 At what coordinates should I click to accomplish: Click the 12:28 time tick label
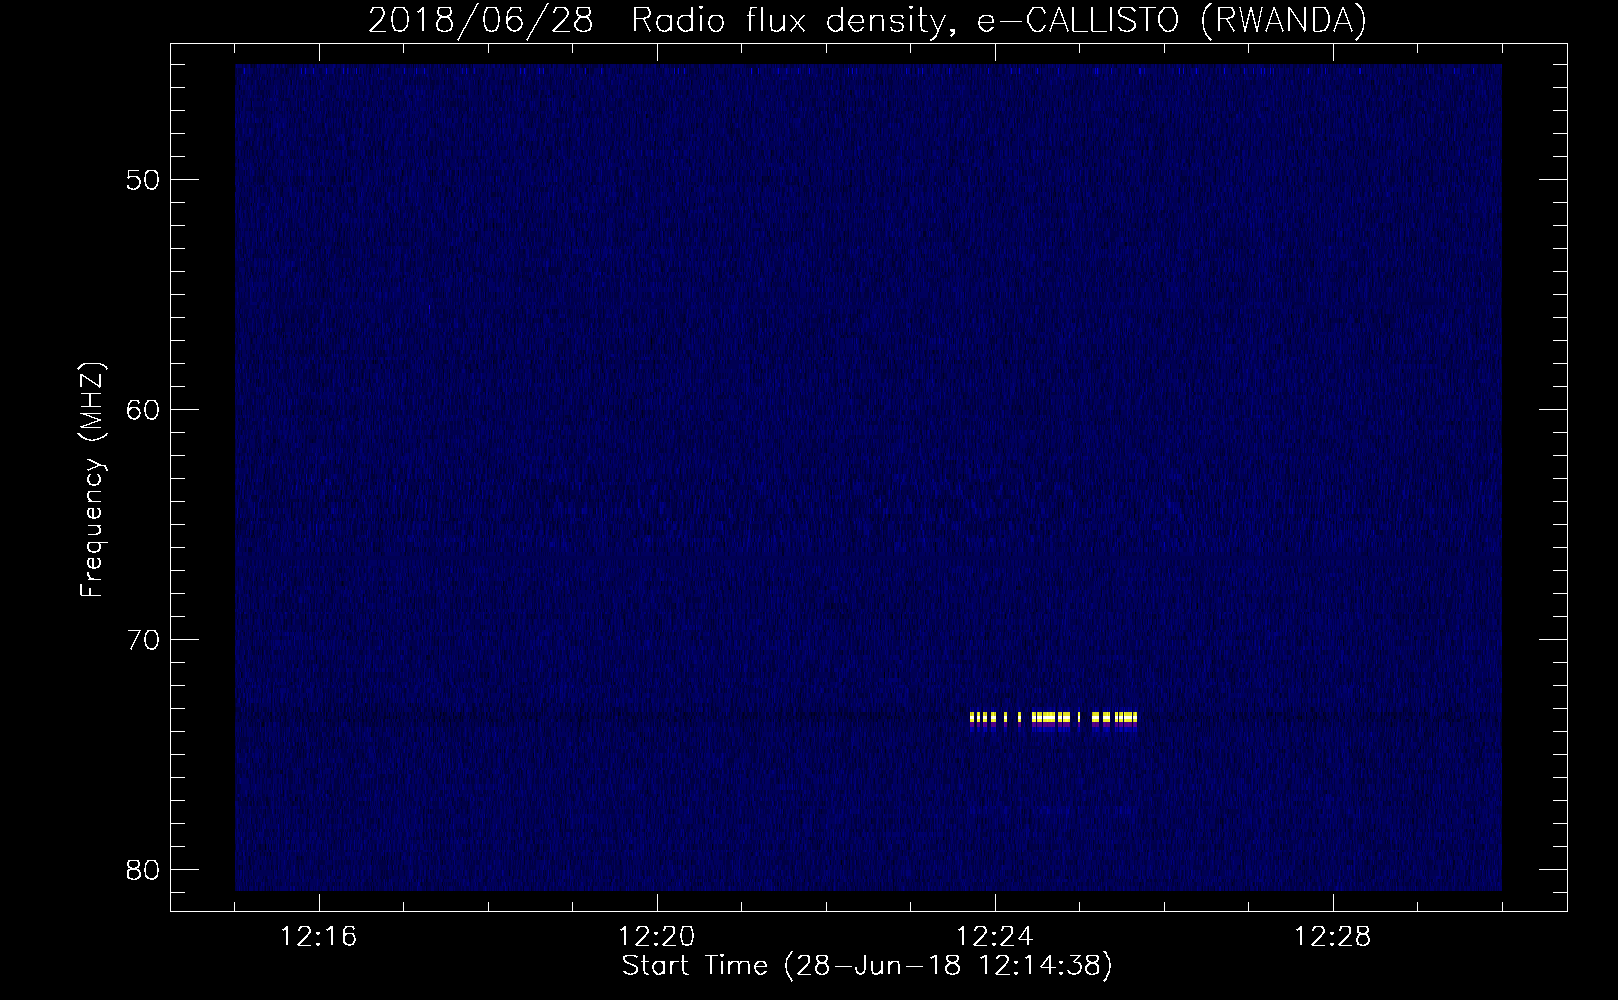(1333, 937)
